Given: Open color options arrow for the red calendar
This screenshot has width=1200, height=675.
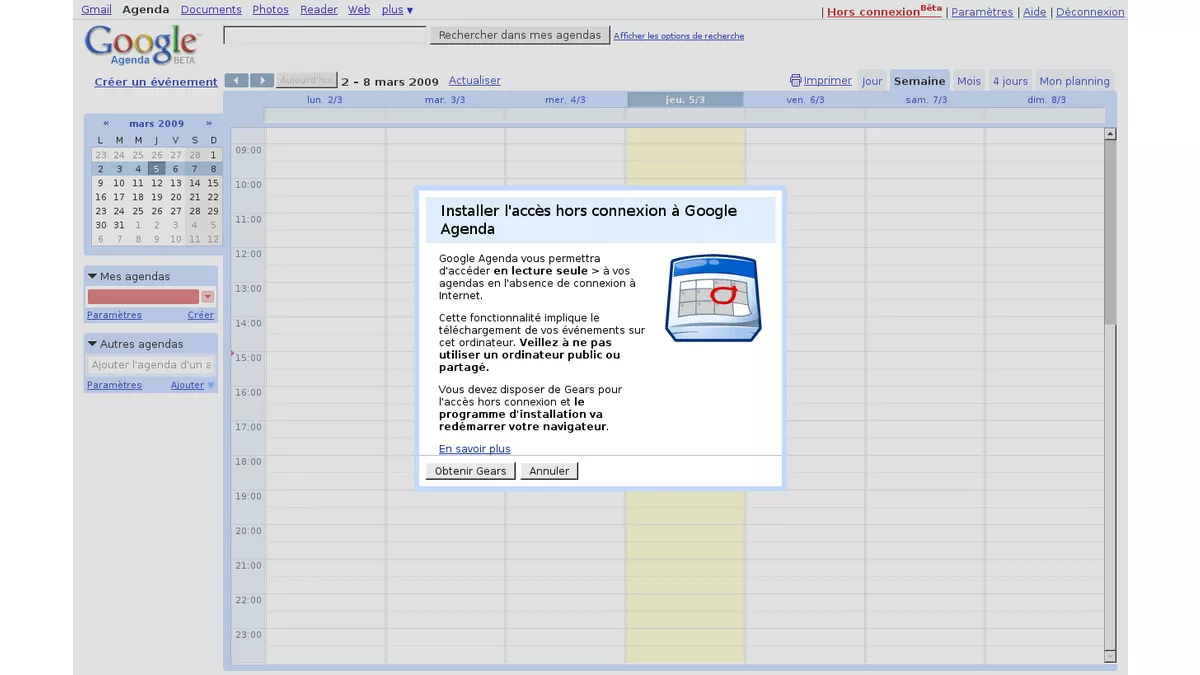Looking at the screenshot, I should 208,296.
